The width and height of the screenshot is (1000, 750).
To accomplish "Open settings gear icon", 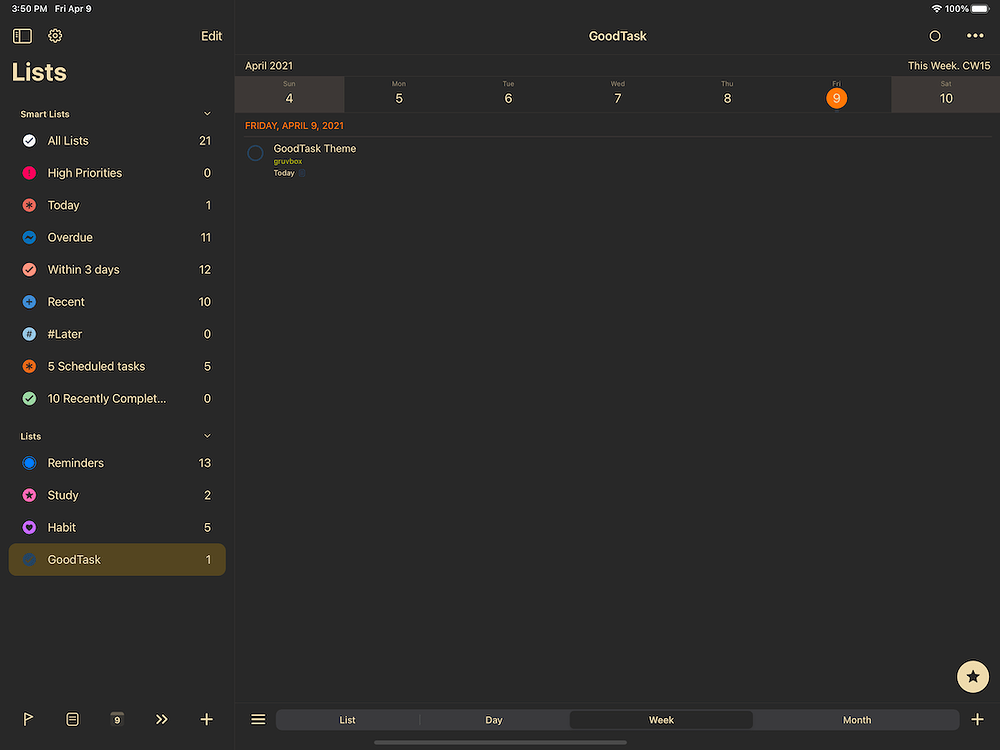I will pyautogui.click(x=55, y=36).
